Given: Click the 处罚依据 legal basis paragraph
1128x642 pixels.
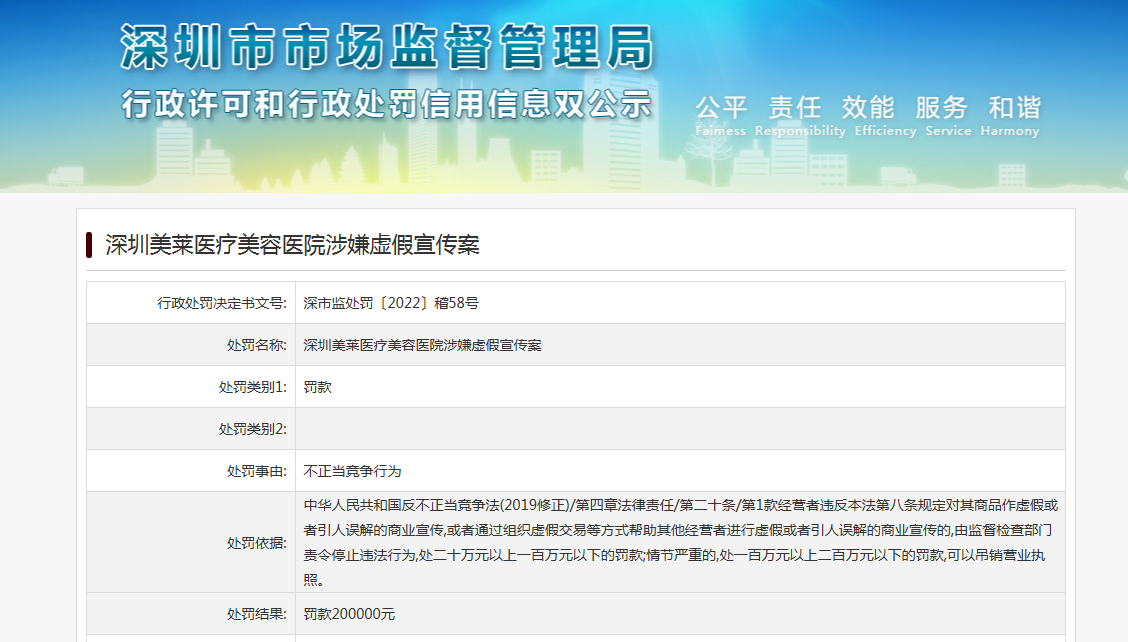Looking at the screenshot, I should point(680,542).
